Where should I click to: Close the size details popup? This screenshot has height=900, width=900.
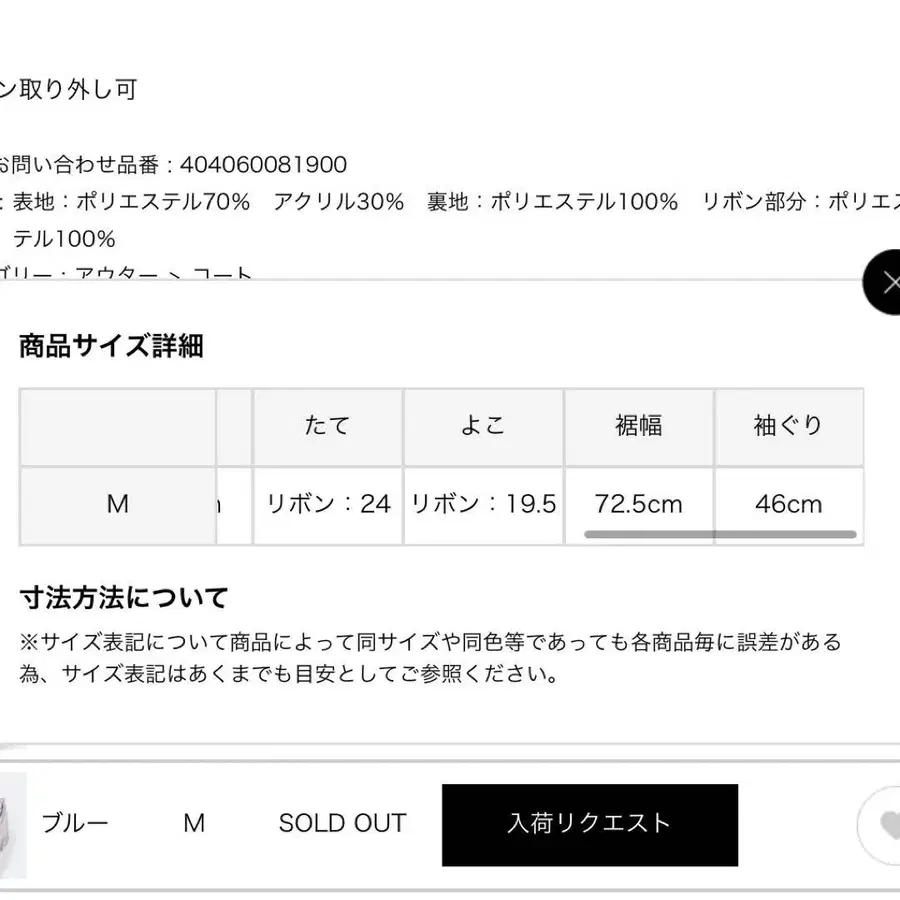(886, 283)
